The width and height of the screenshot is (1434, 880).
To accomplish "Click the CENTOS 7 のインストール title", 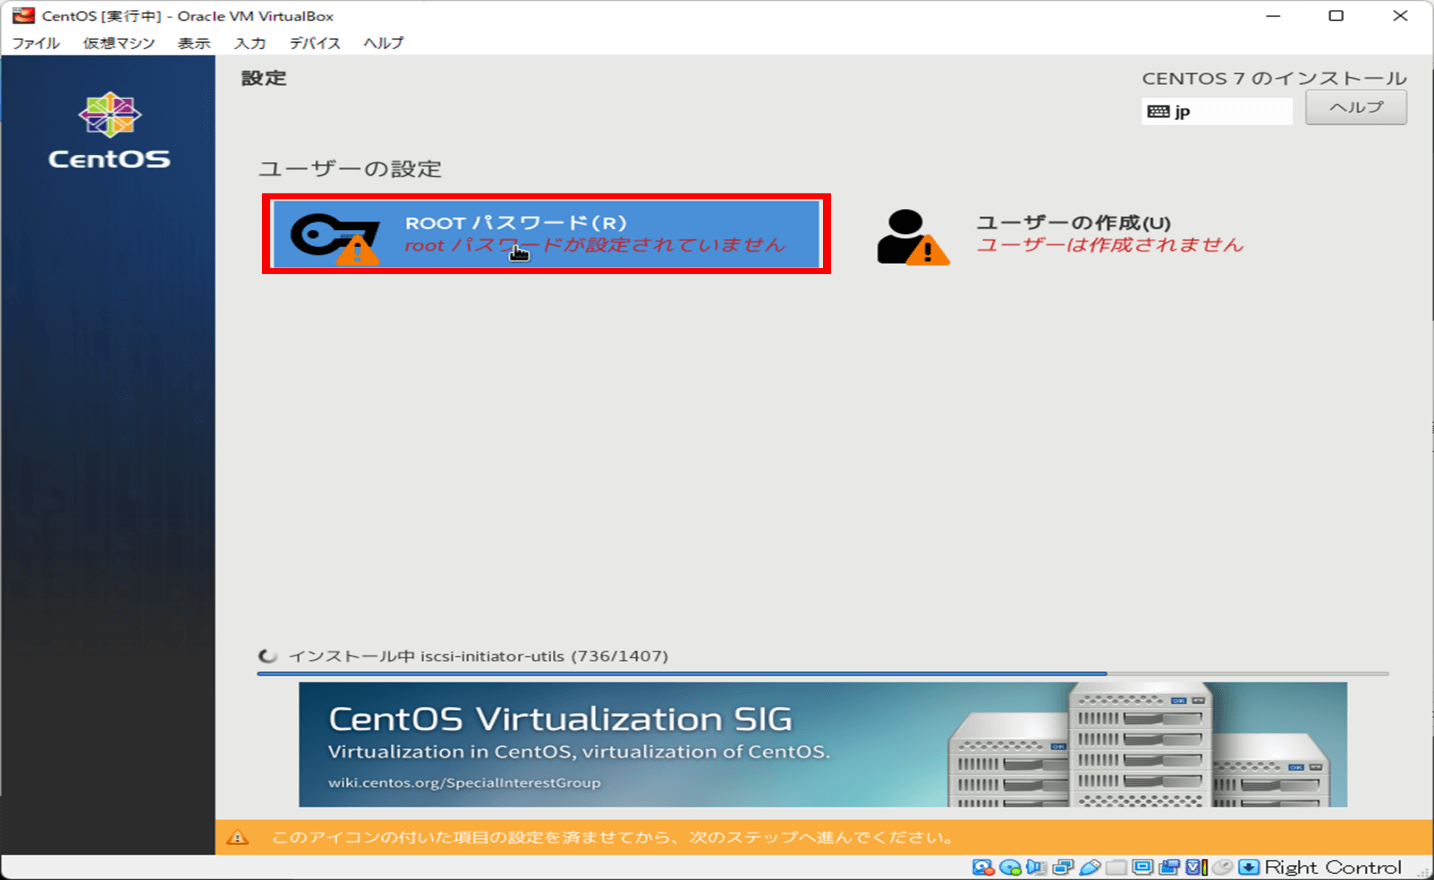I will coord(1274,78).
